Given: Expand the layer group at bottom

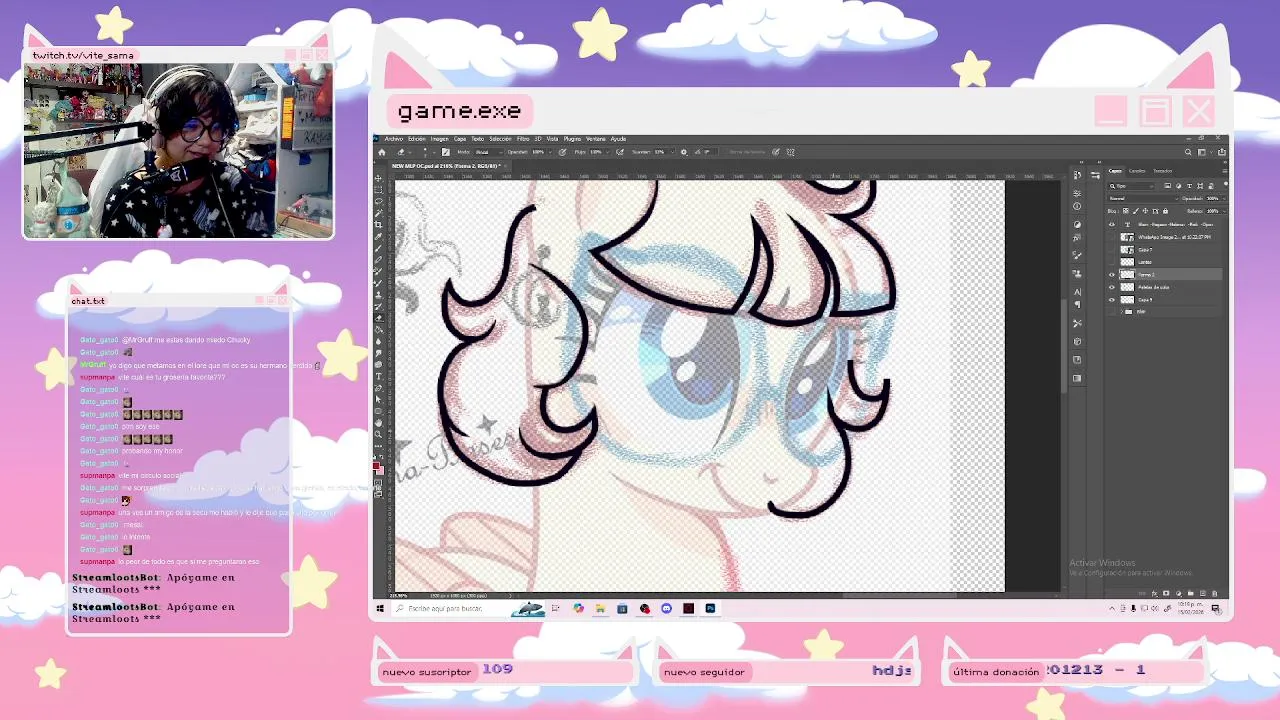Looking at the screenshot, I should point(1122,312).
